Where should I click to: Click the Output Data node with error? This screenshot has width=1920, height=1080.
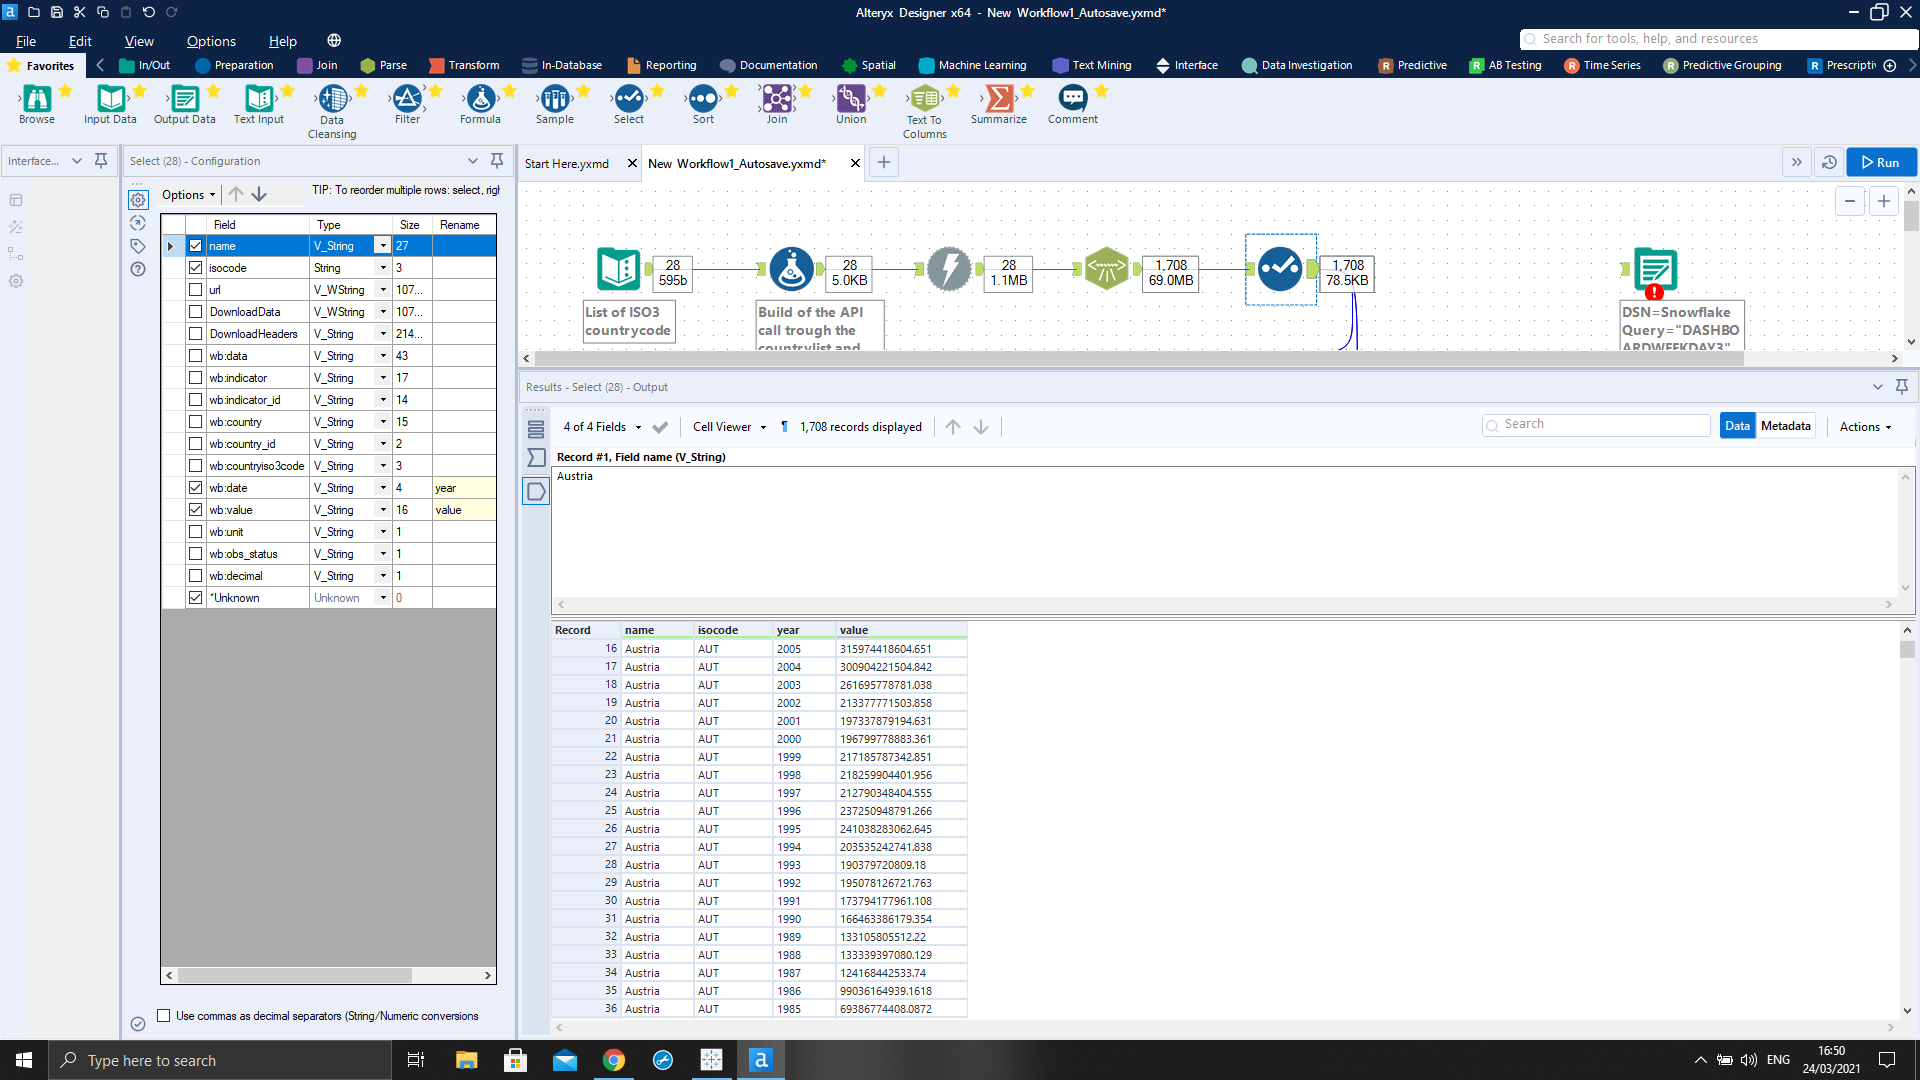tap(1655, 269)
